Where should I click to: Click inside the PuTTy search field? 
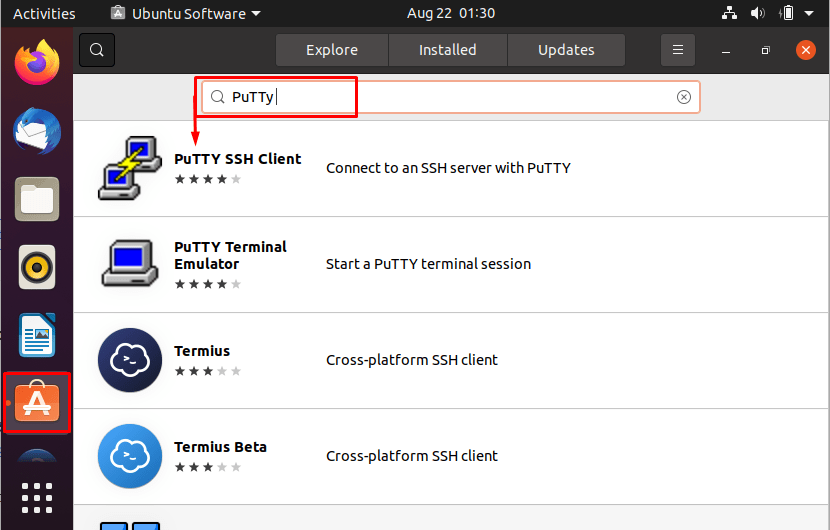click(x=451, y=97)
